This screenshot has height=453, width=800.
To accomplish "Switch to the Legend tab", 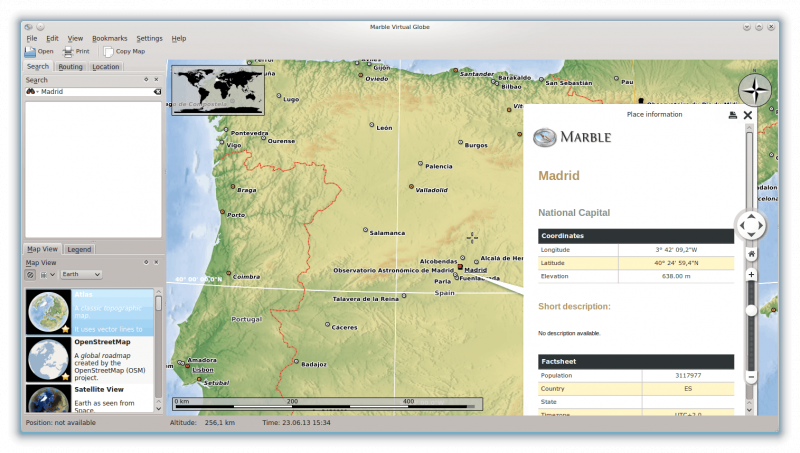I will point(79,249).
